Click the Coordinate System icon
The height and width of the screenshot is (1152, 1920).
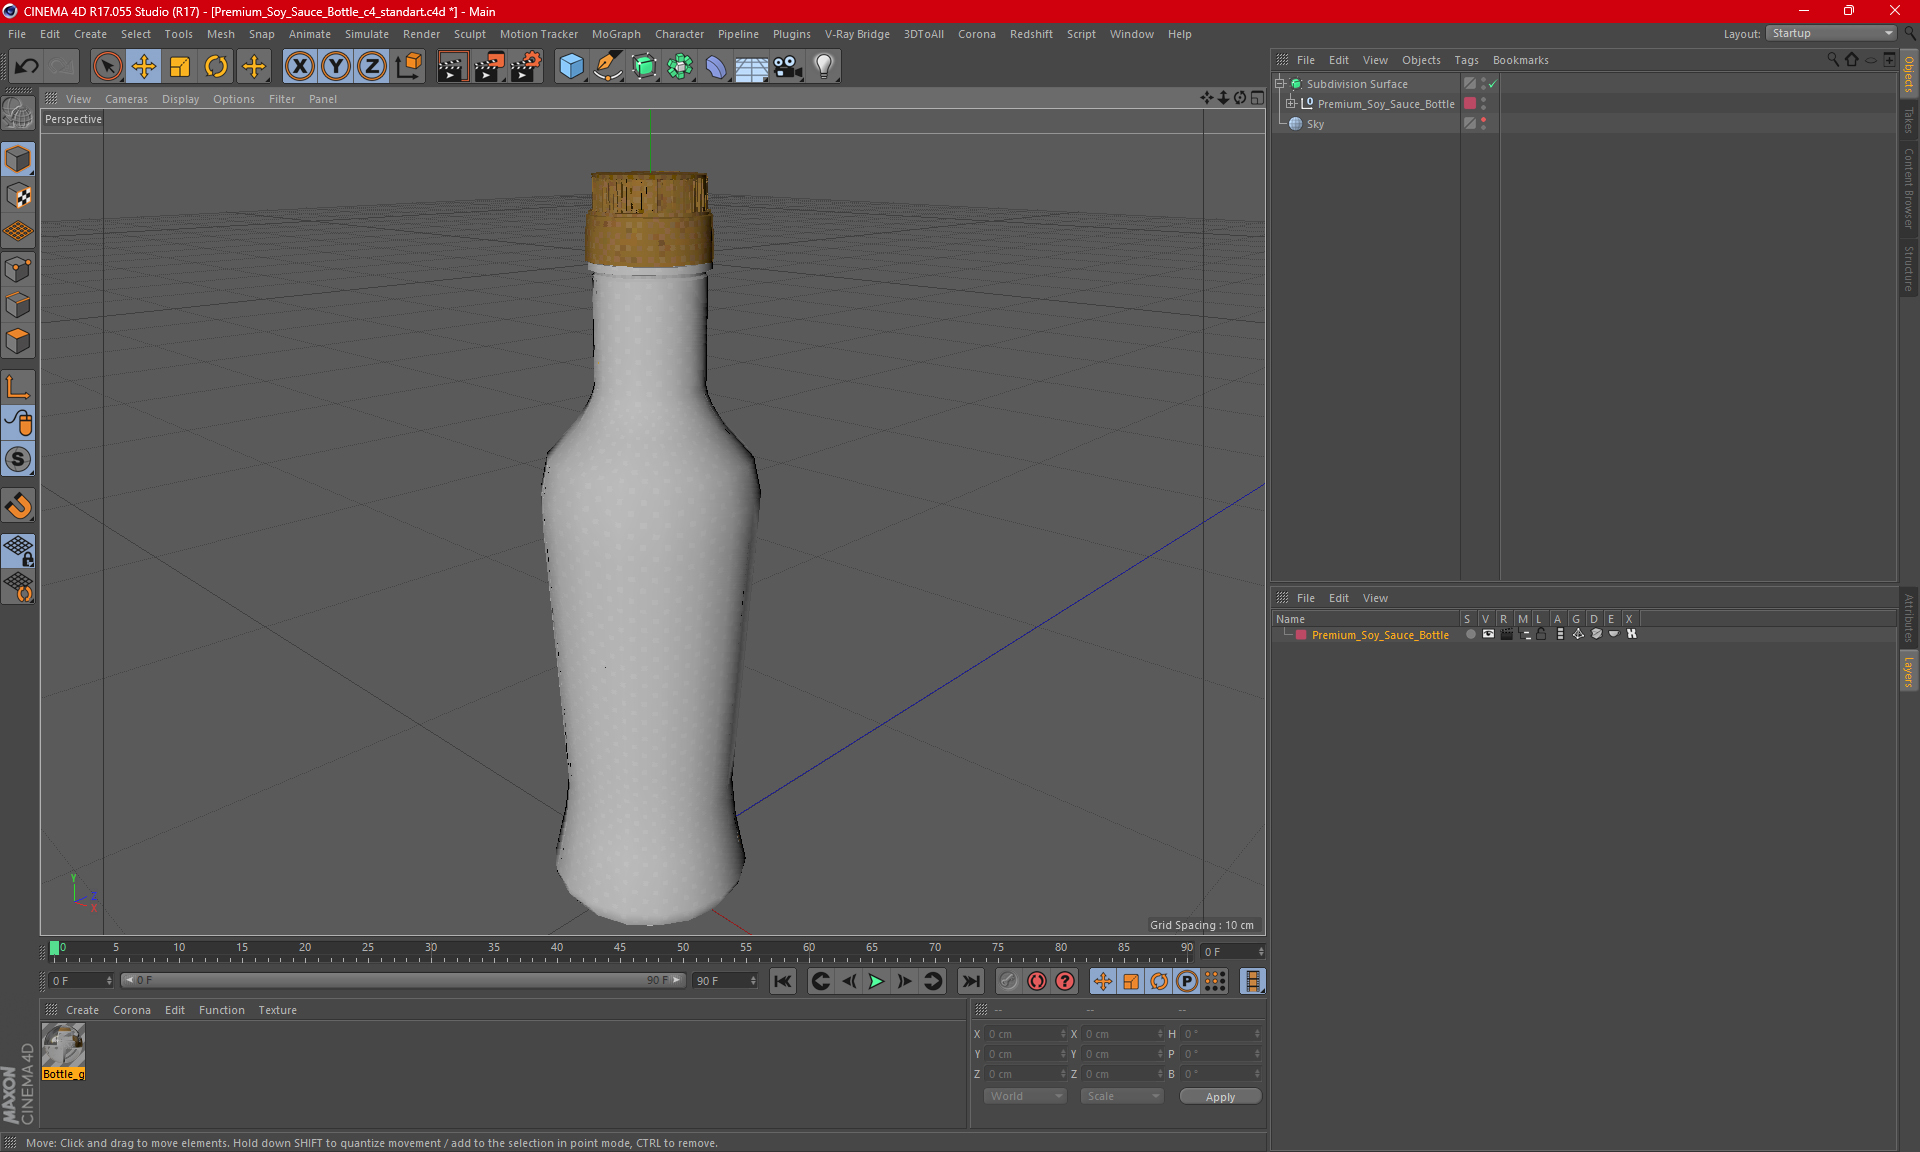pyautogui.click(x=409, y=67)
